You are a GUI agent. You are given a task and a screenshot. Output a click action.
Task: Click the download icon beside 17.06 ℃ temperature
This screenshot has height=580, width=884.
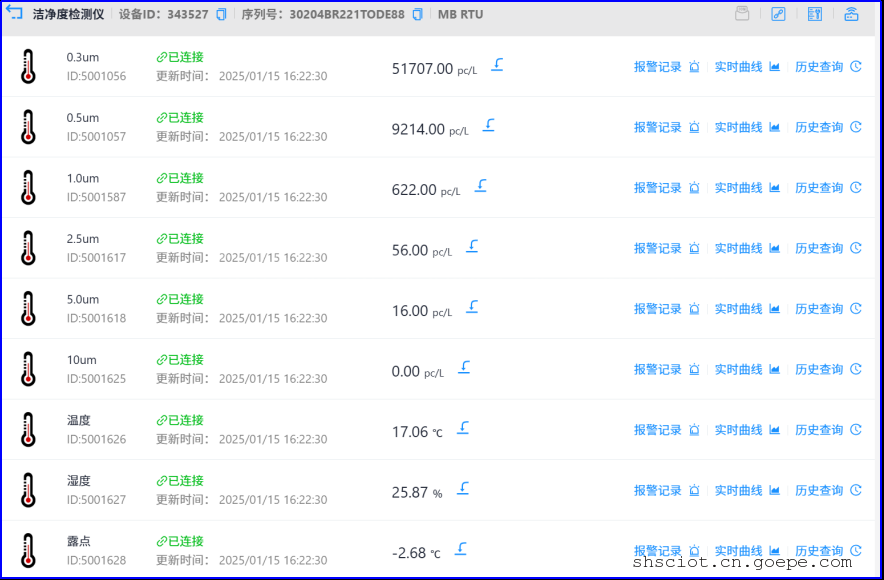[463, 428]
